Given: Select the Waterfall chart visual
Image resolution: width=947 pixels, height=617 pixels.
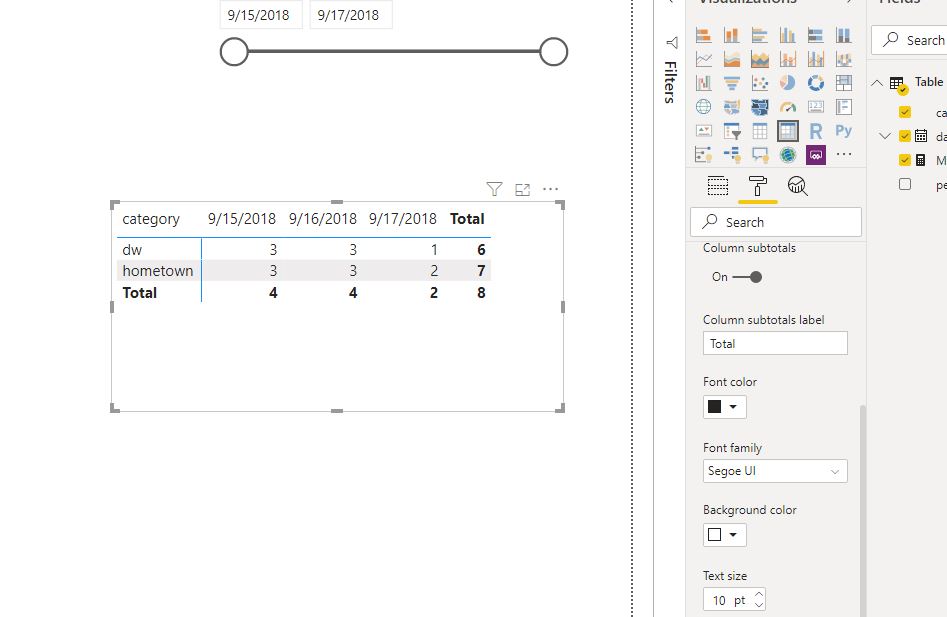Looking at the screenshot, I should 704,83.
